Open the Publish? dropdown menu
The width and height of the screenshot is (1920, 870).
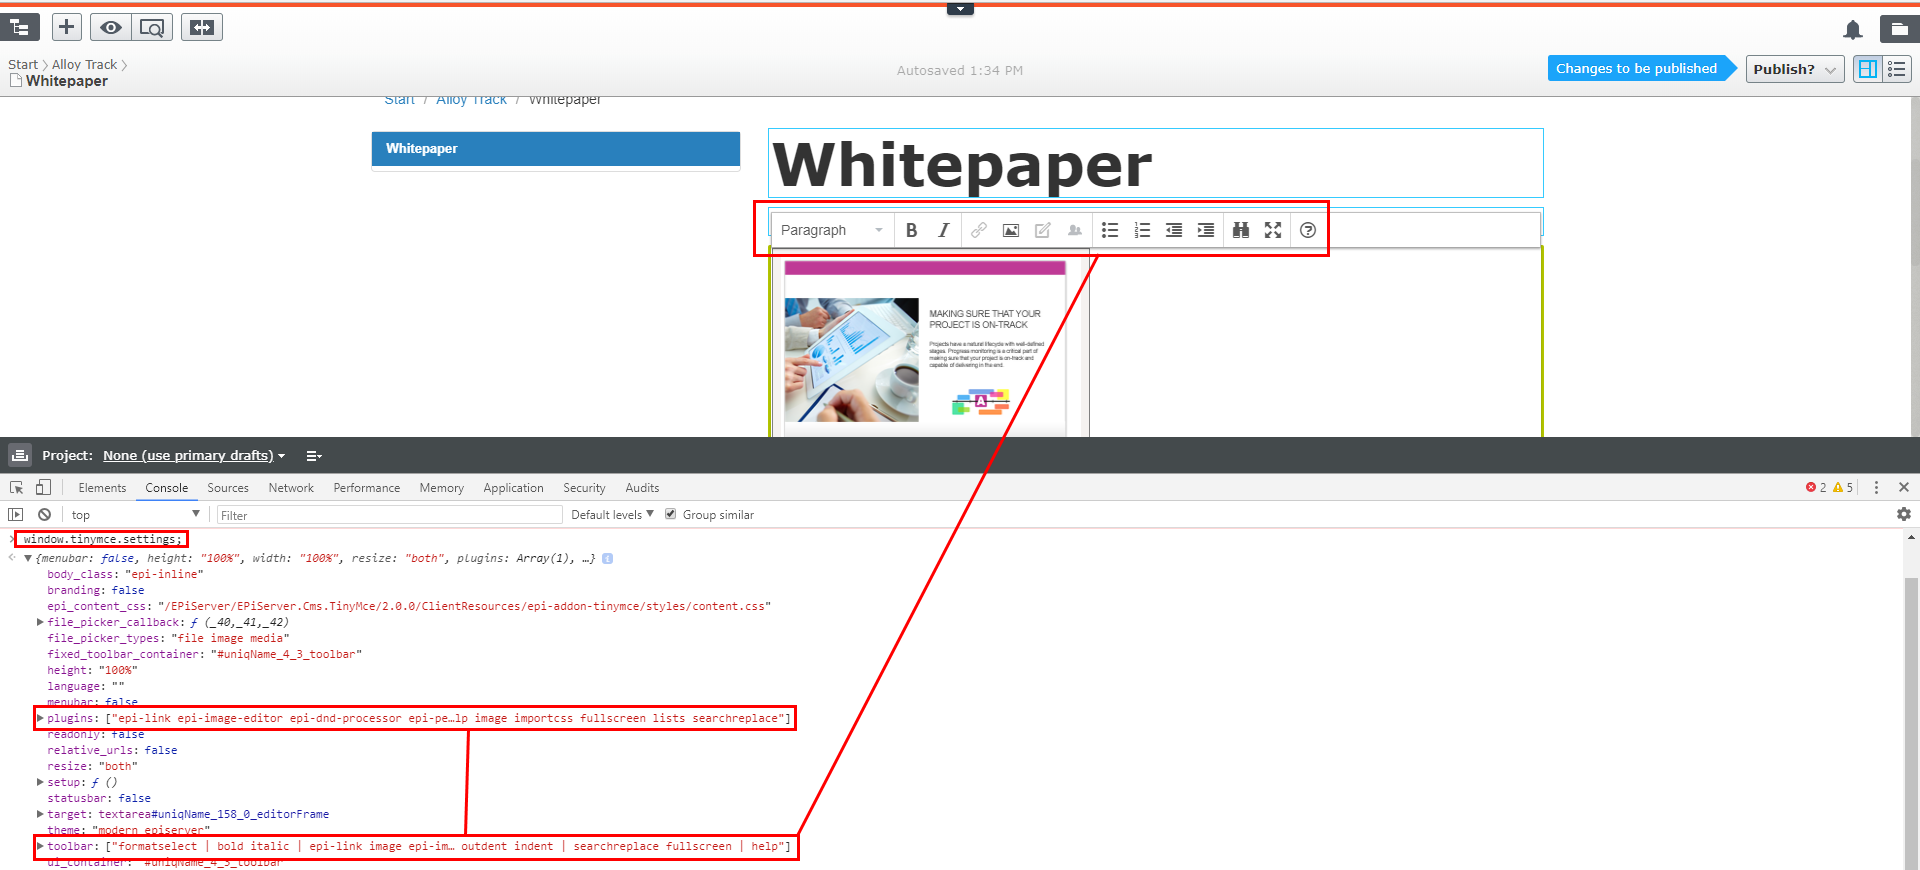[x=1794, y=69]
